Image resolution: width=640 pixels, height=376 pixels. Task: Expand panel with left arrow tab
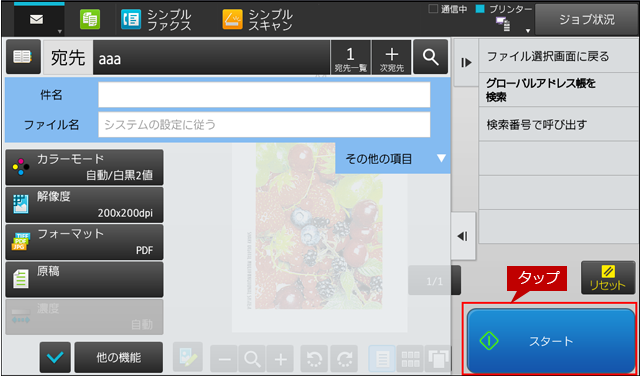pos(463,236)
